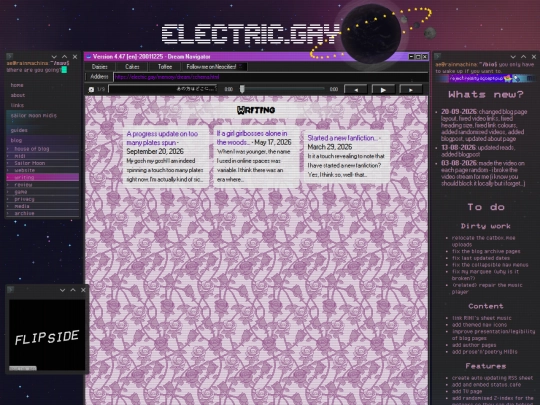The width and height of the screenshot is (540, 405).
Task: Open 'A progress update on too many plates spun' post
Action: [x=162, y=138]
